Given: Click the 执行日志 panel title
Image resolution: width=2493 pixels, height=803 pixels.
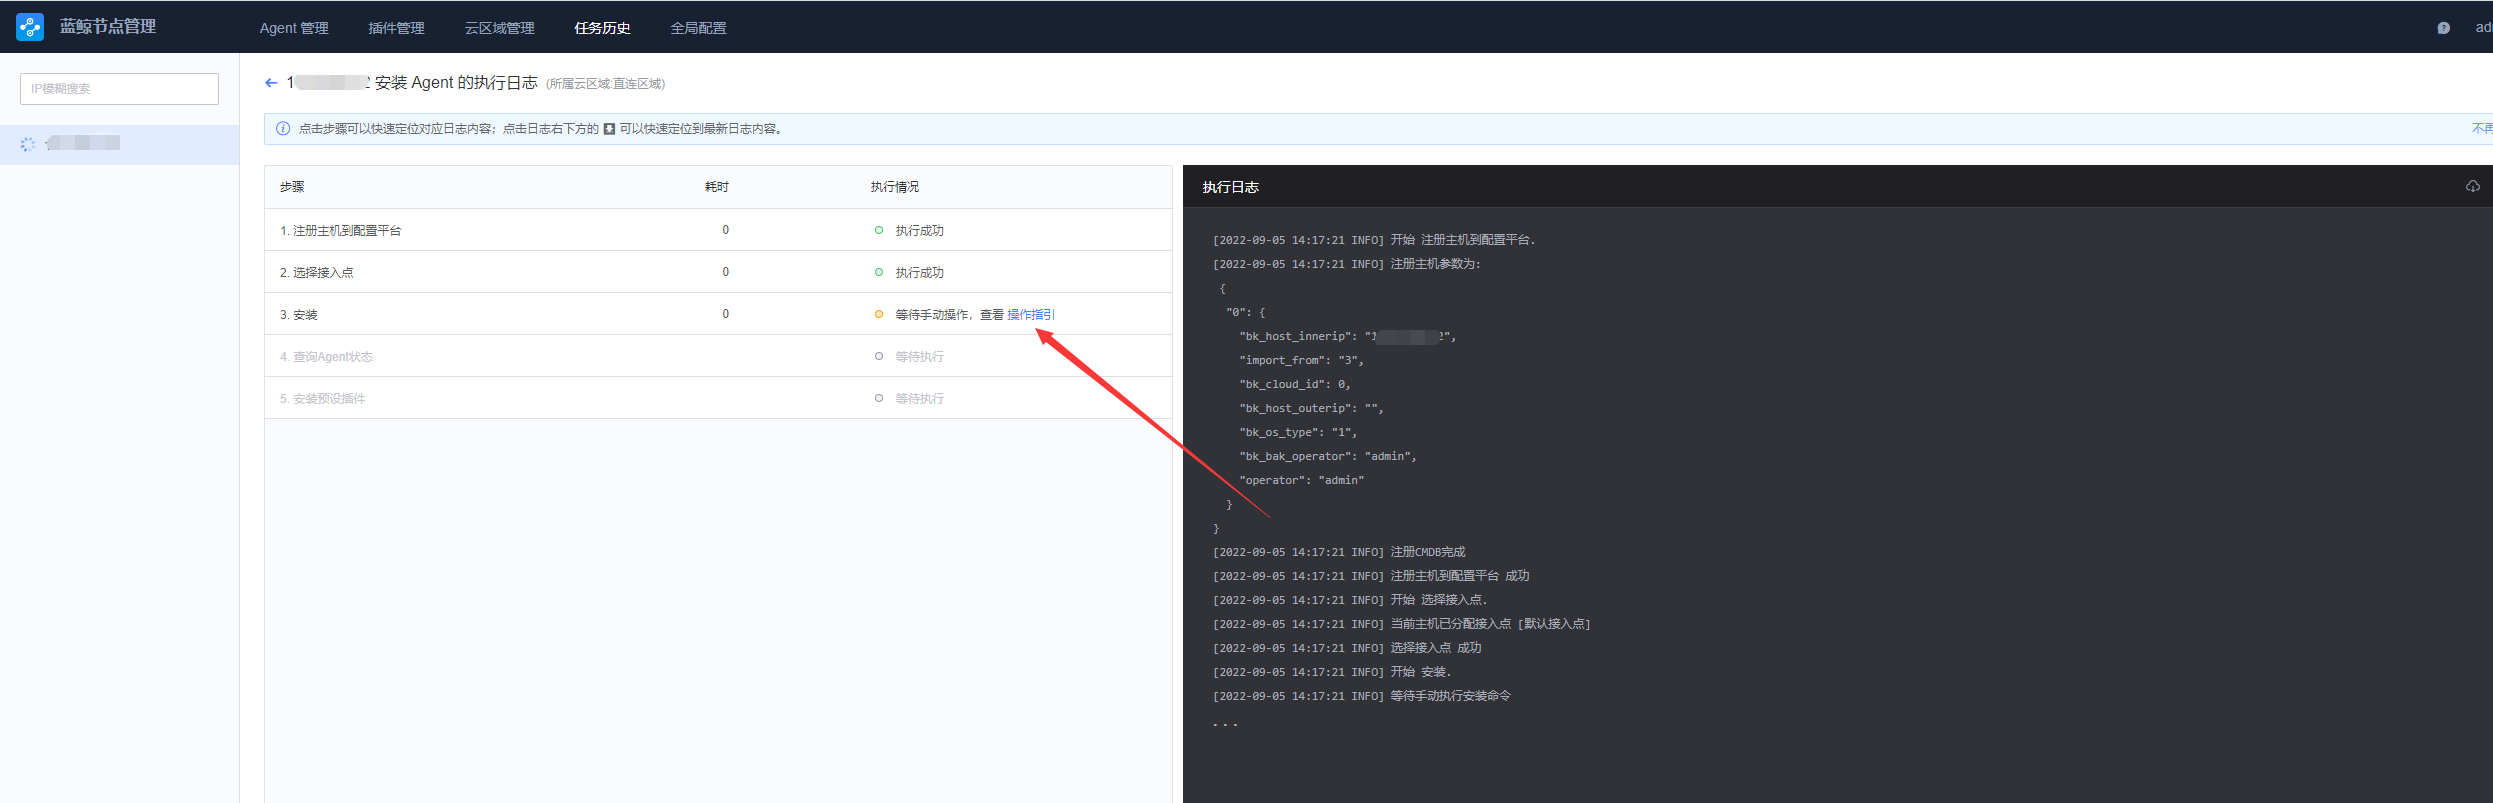Looking at the screenshot, I should point(1230,187).
